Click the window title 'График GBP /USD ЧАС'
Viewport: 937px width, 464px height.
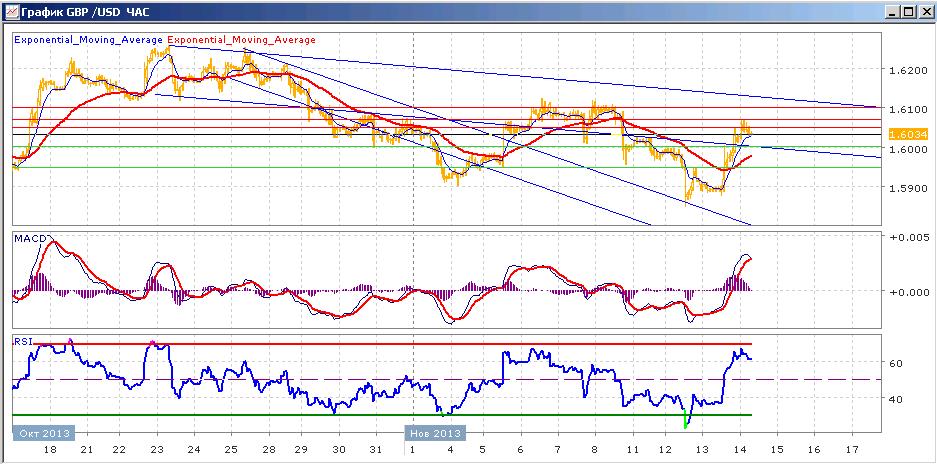(x=84, y=12)
